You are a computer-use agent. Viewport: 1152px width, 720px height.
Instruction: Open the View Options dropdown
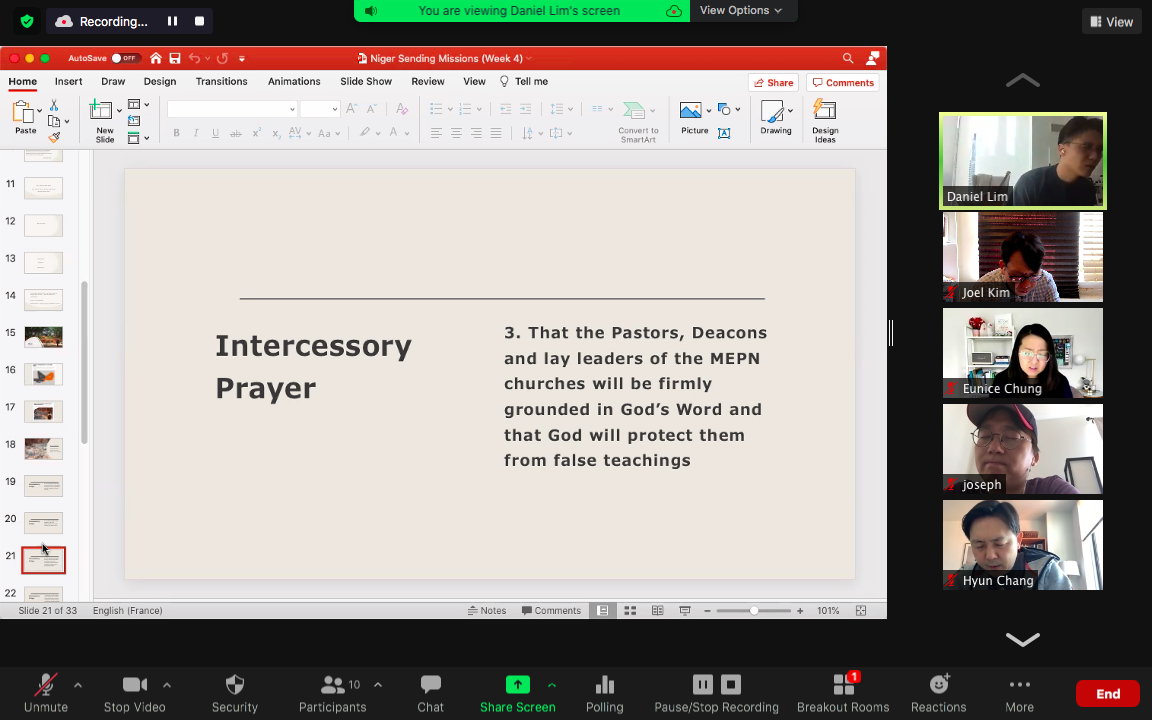tap(741, 10)
